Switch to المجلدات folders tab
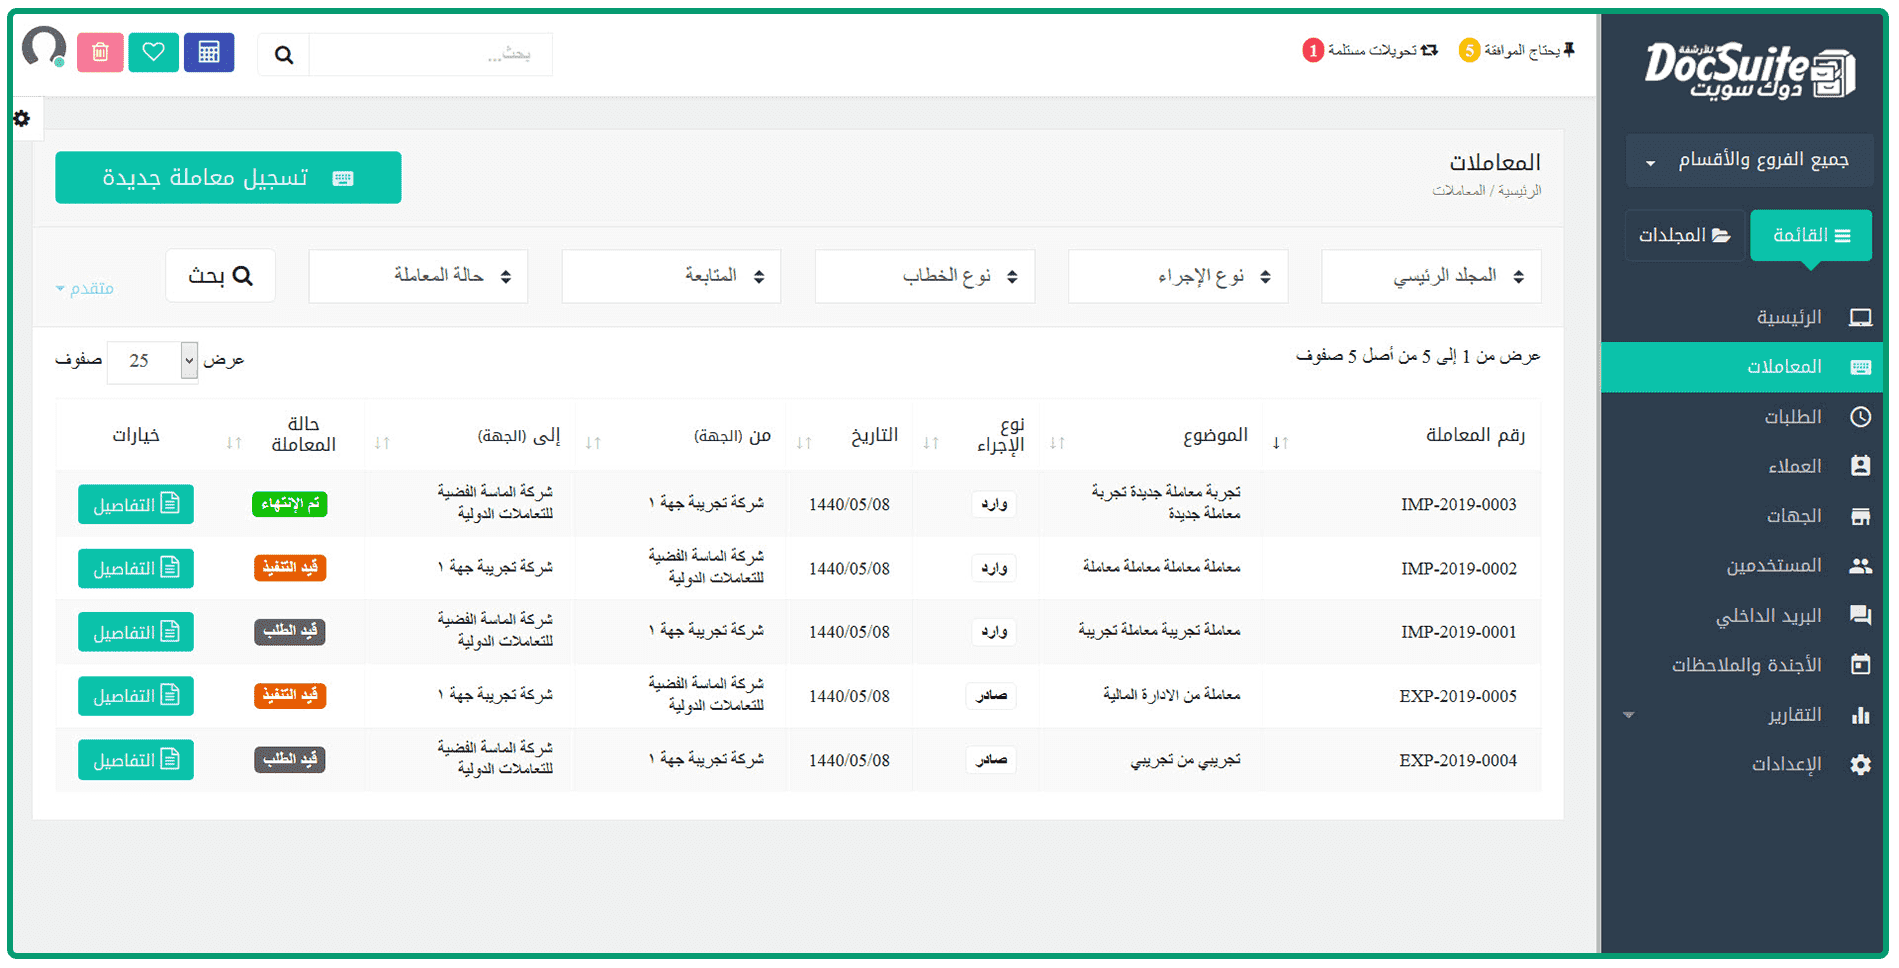This screenshot has width=1899, height=968. 1684,235
